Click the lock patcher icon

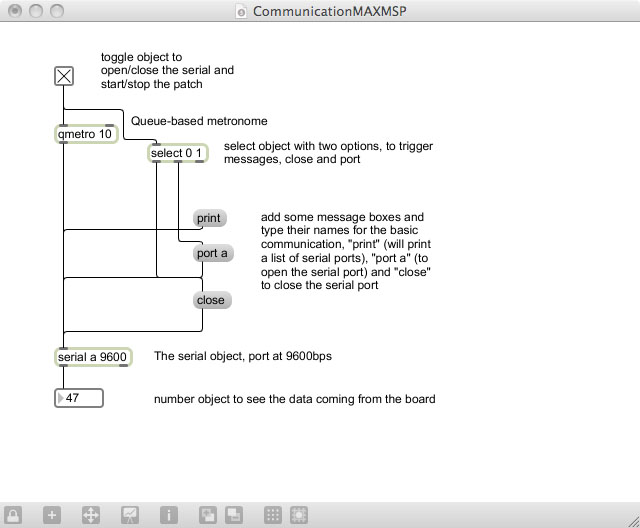[x=14, y=515]
